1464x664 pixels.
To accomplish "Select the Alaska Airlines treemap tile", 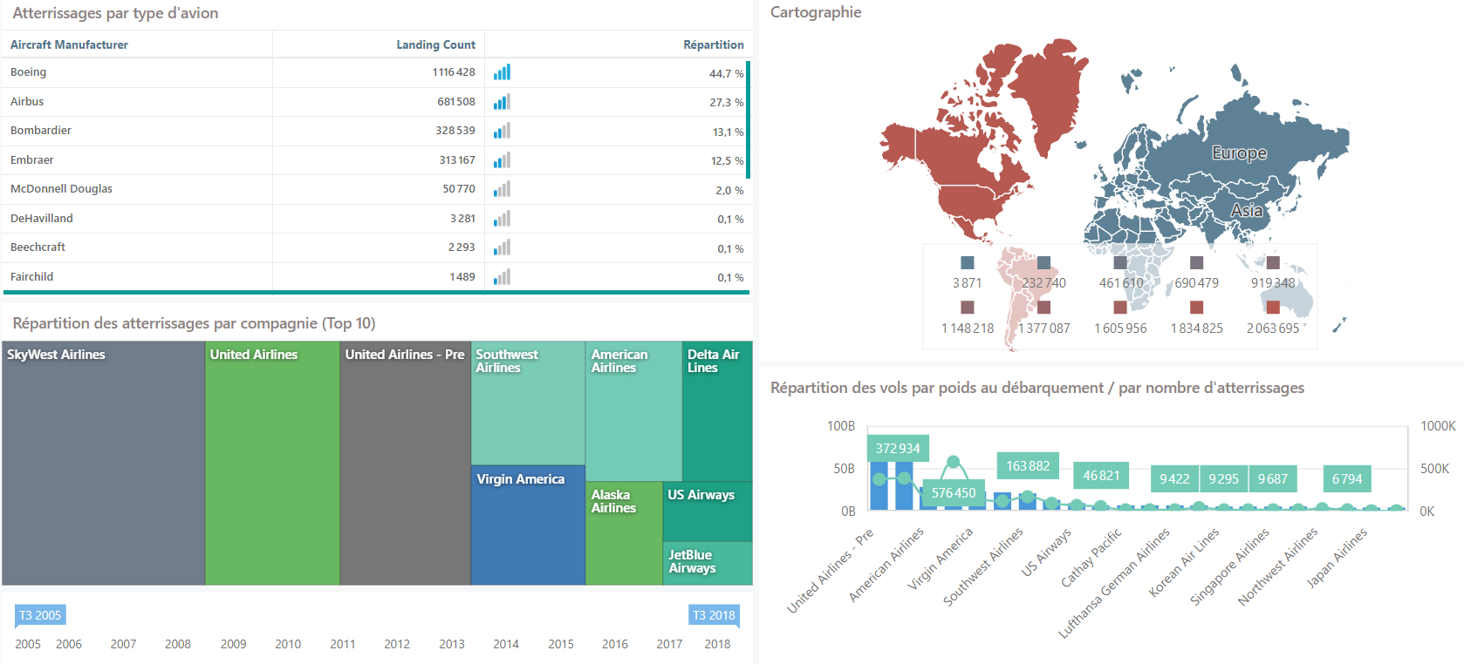I will (624, 534).
